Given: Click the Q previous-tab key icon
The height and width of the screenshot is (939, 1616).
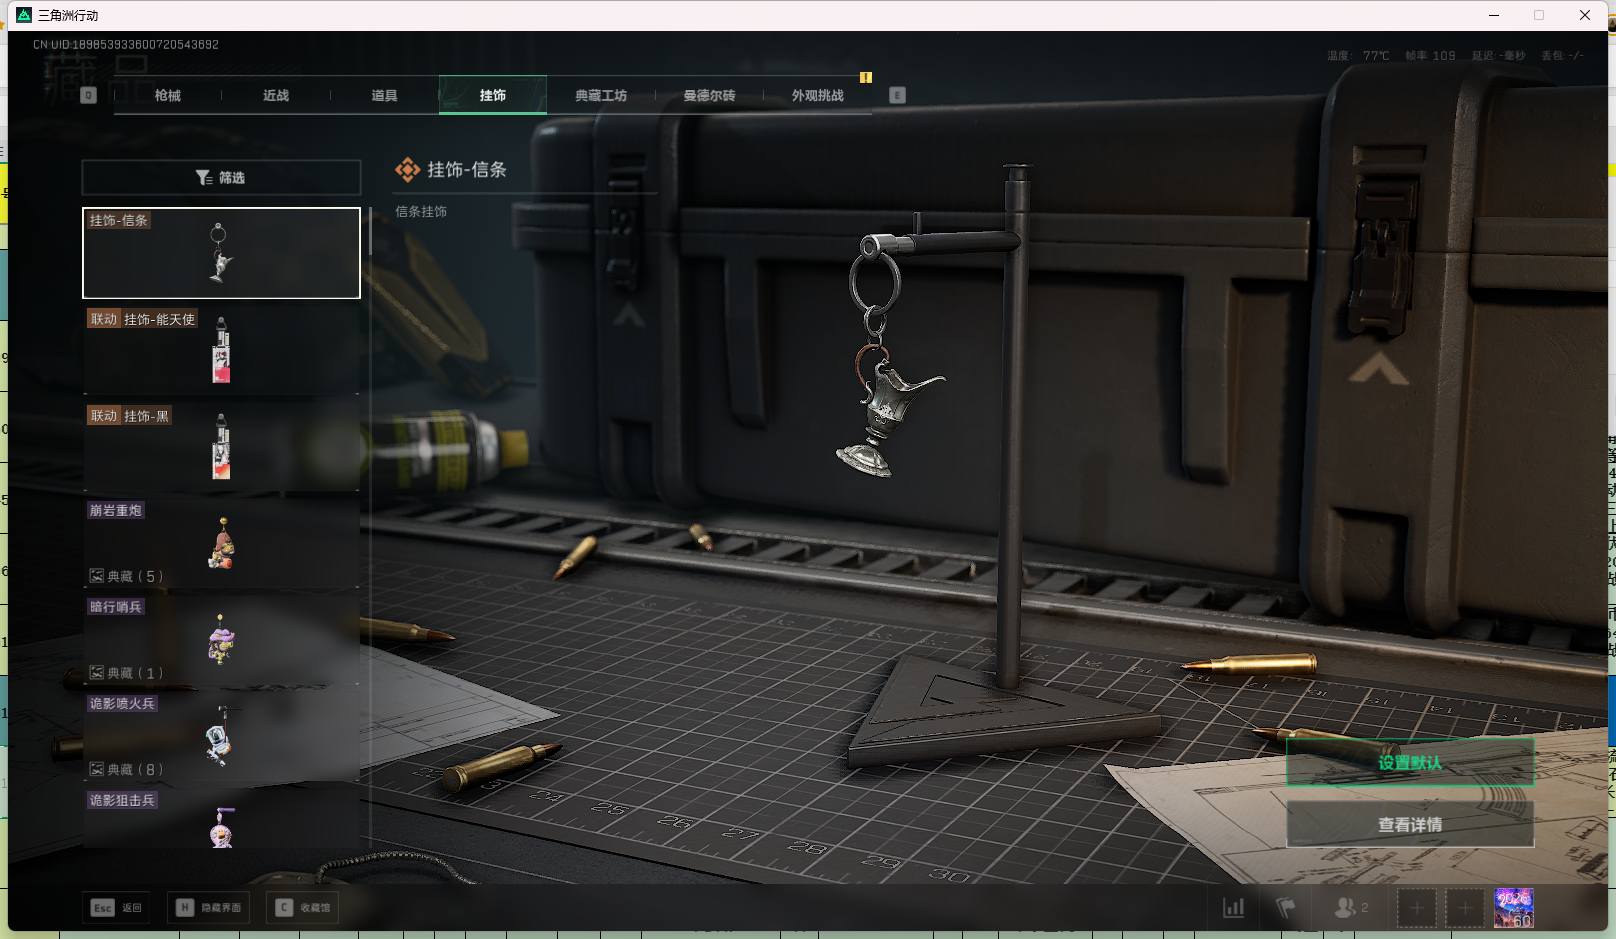Looking at the screenshot, I should (x=88, y=95).
